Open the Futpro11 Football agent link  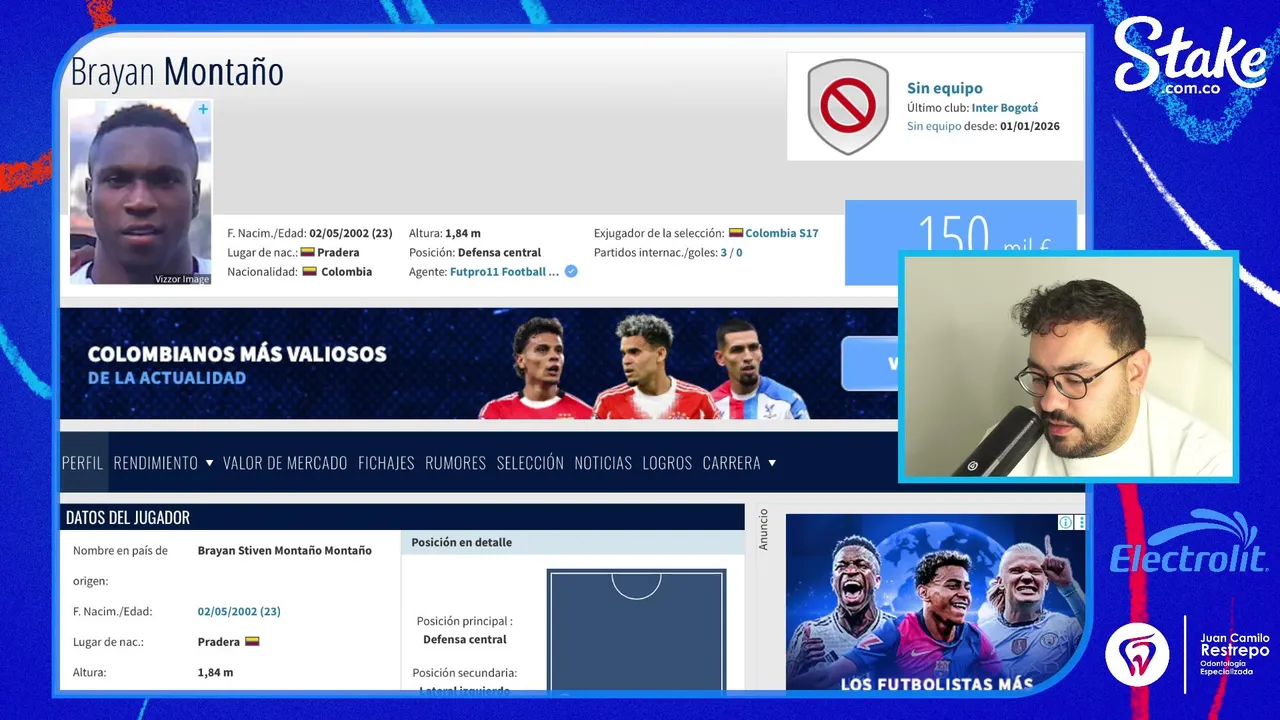click(504, 271)
